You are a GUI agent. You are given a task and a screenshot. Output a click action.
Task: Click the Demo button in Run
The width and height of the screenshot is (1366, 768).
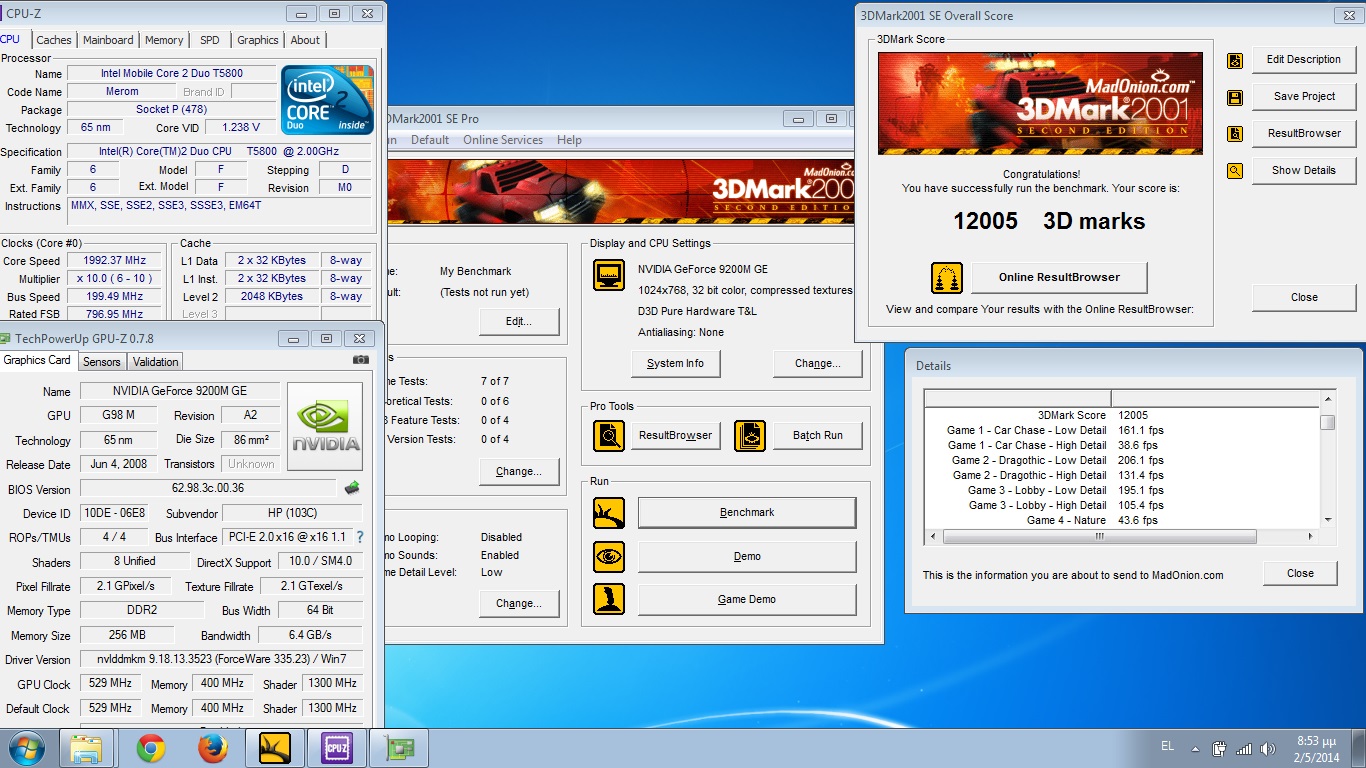pyautogui.click(x=747, y=556)
